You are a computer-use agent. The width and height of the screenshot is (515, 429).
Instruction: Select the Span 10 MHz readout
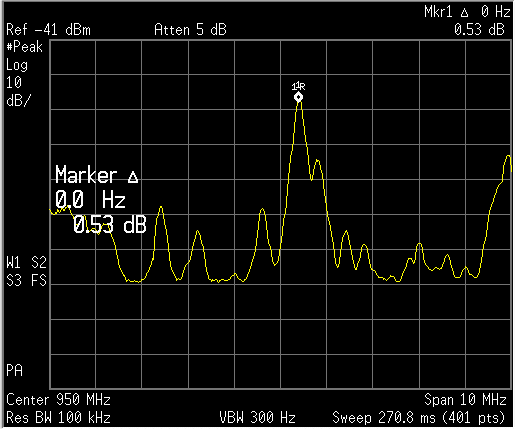coord(465,399)
